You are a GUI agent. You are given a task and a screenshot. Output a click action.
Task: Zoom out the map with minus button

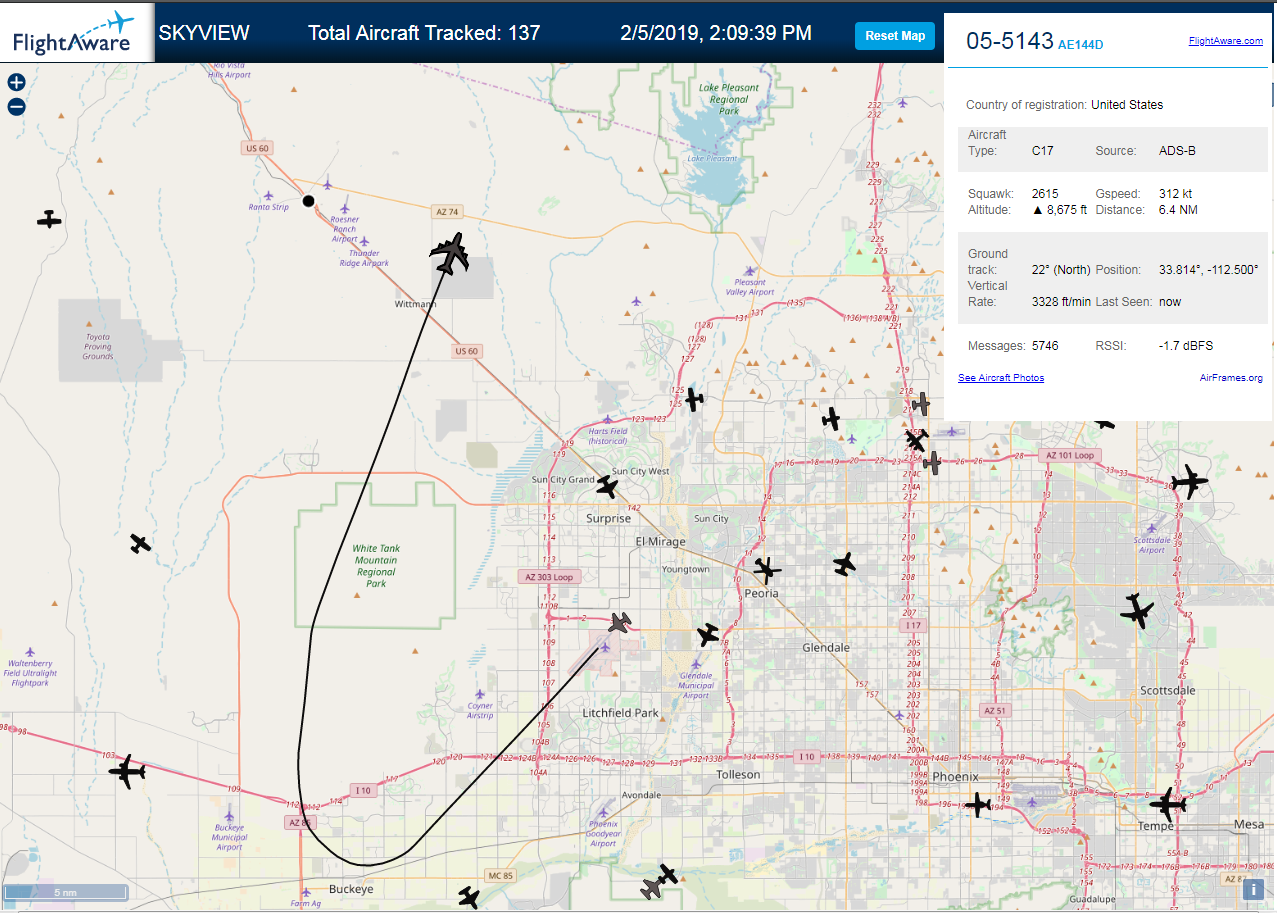point(16,107)
